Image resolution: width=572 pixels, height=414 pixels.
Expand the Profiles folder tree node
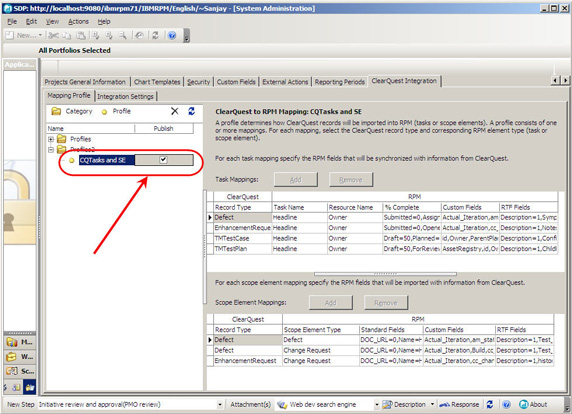[x=51, y=139]
